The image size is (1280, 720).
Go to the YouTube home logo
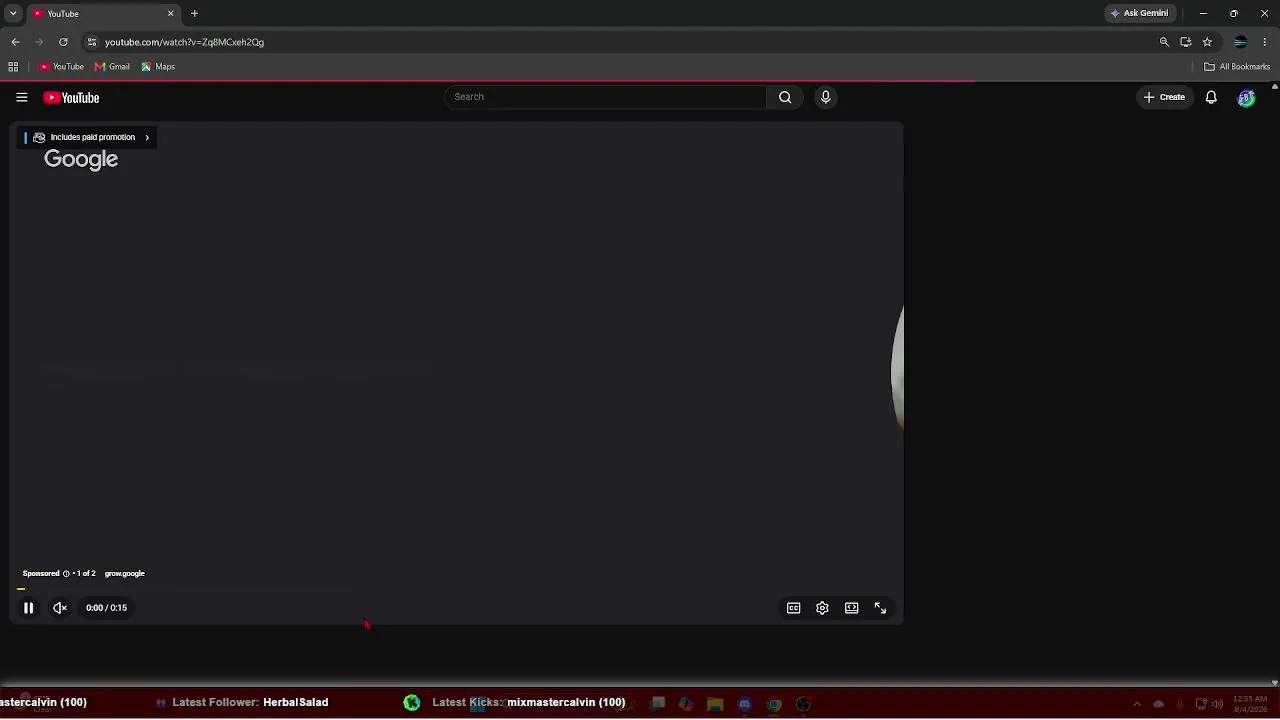point(71,98)
